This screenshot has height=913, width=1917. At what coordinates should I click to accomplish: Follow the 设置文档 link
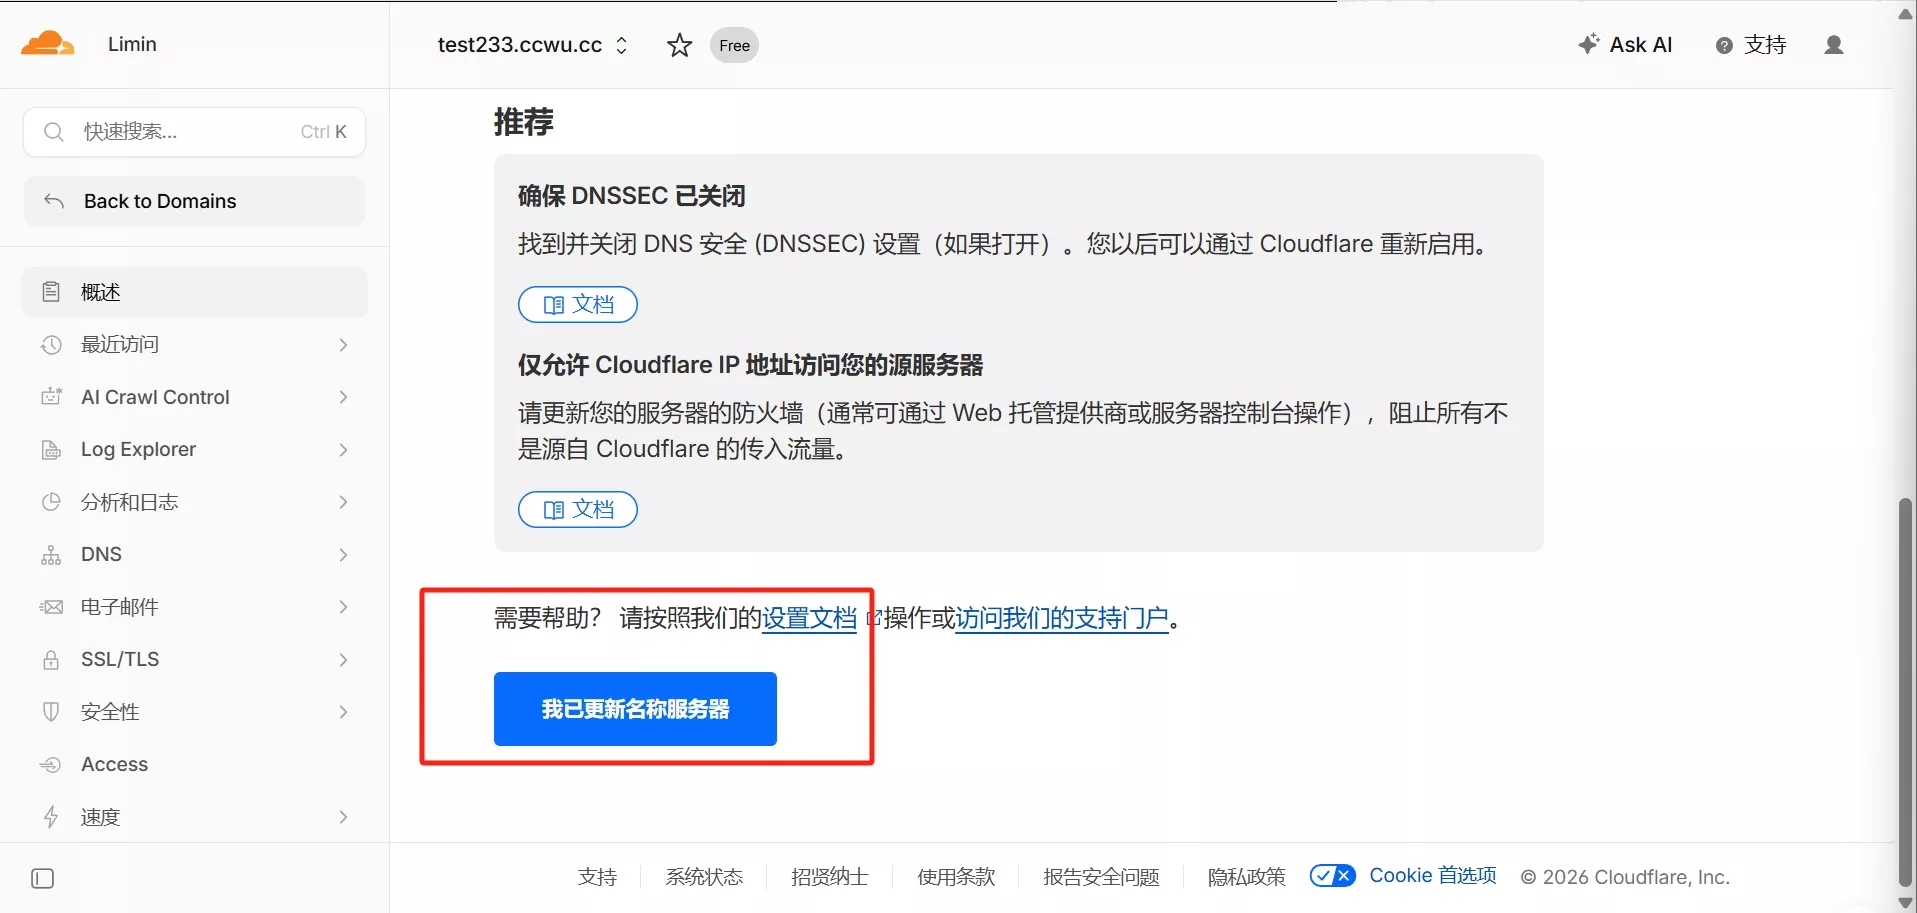coord(810,619)
